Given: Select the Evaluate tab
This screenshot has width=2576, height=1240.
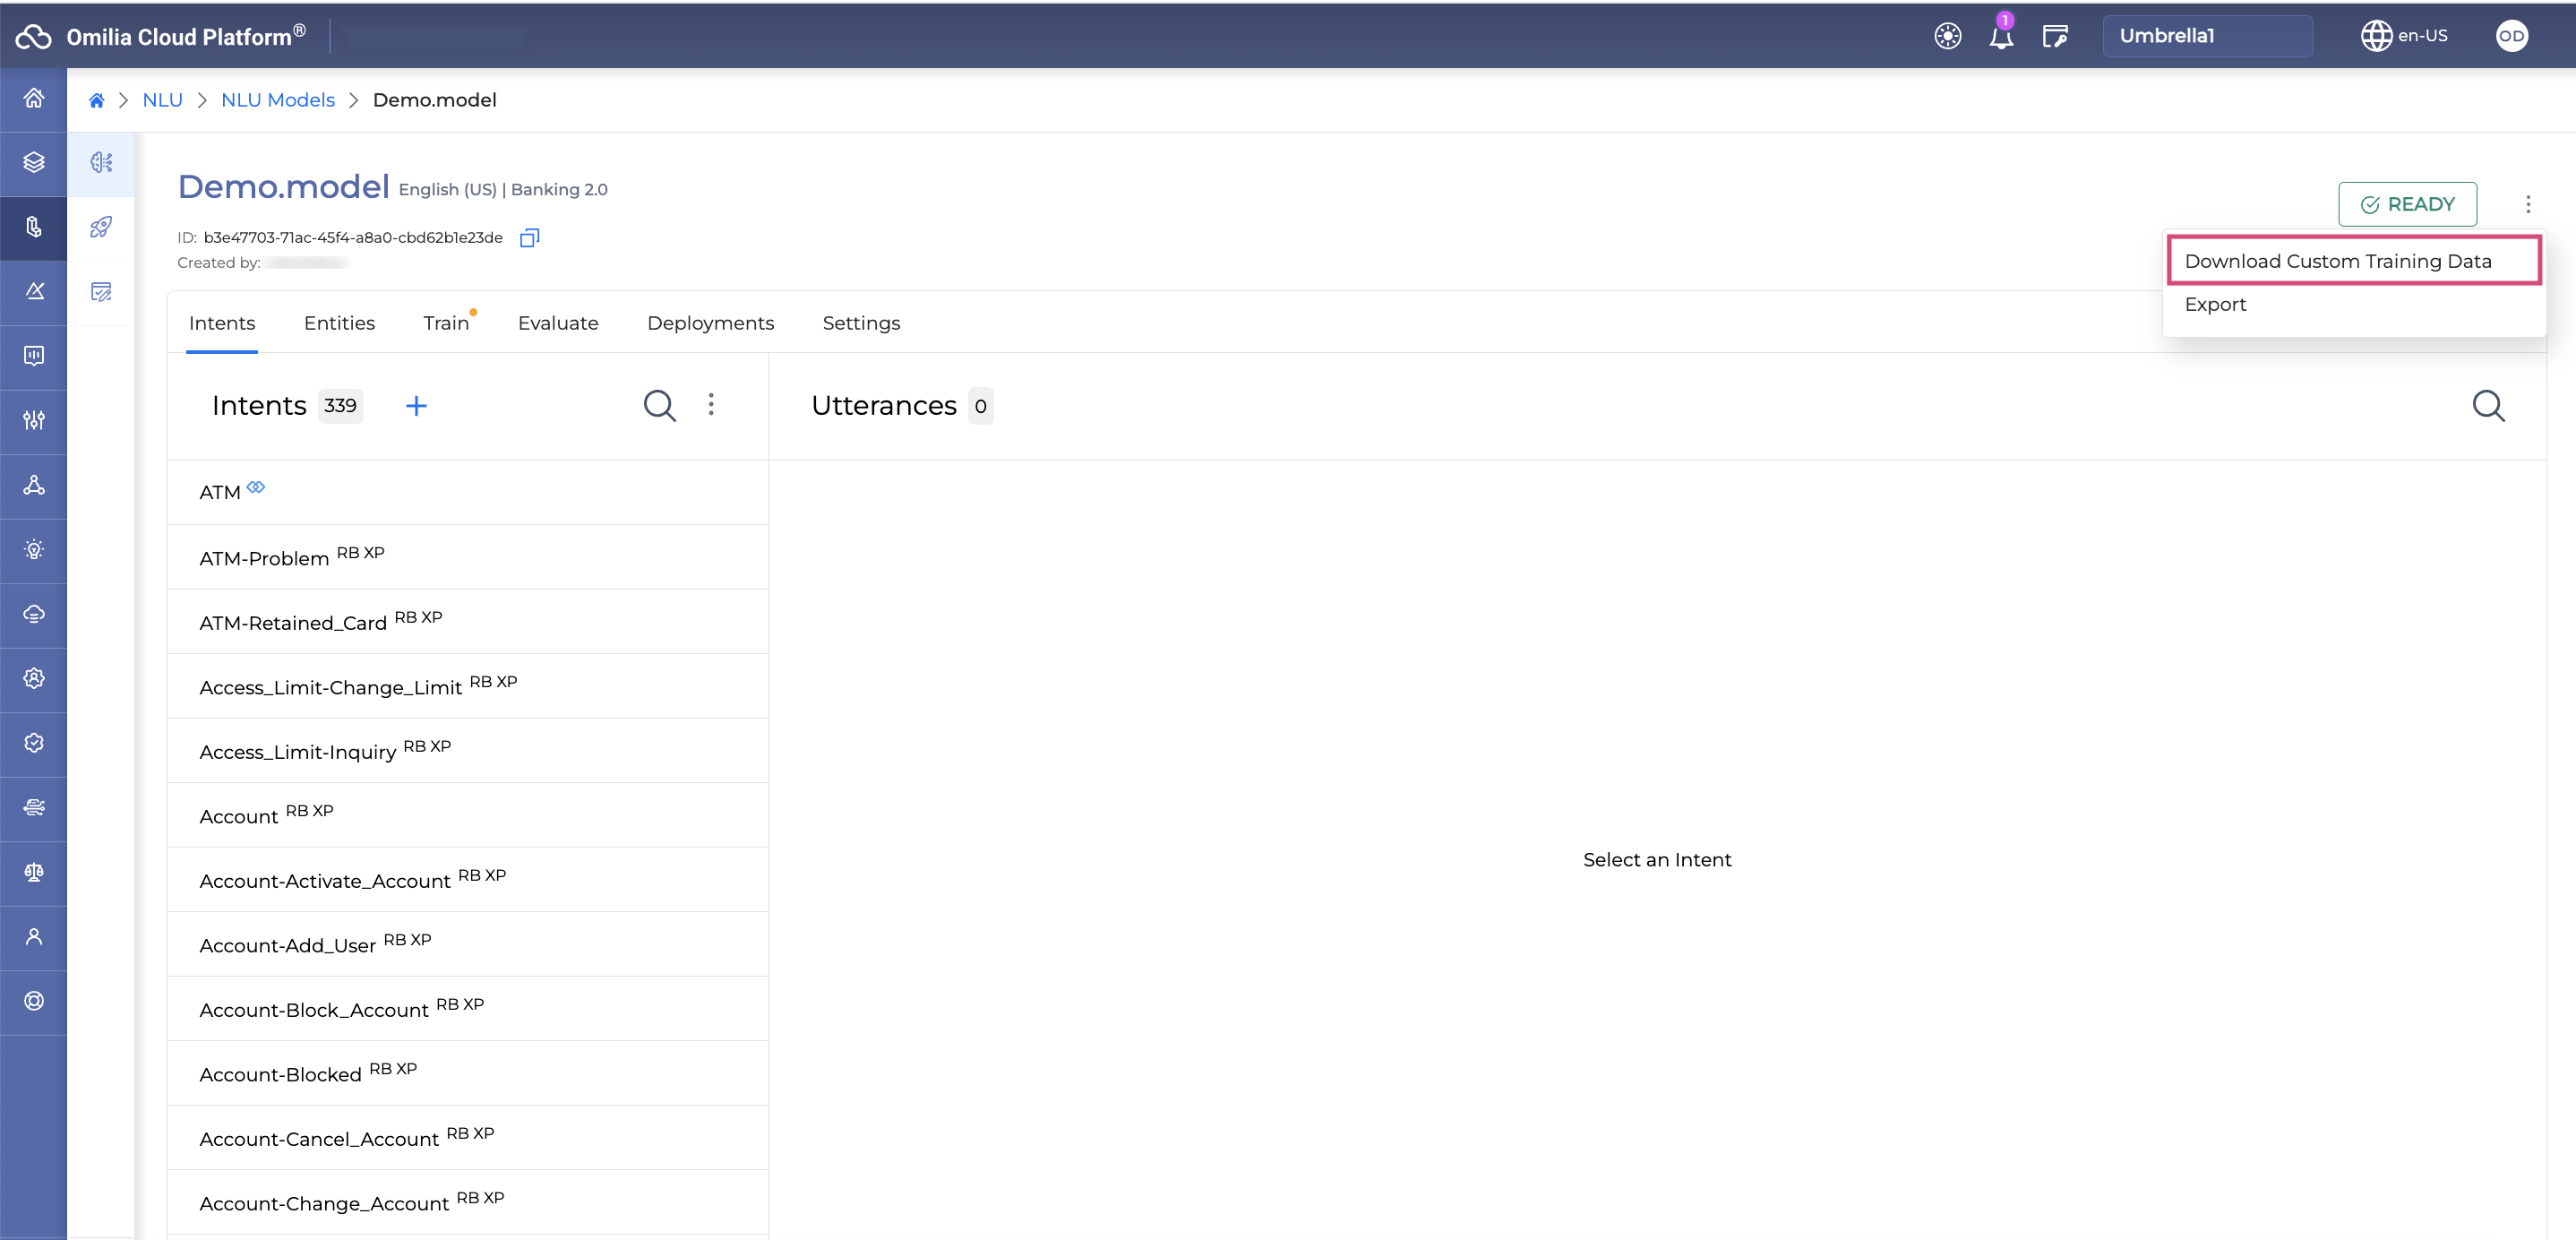Looking at the screenshot, I should [x=559, y=322].
